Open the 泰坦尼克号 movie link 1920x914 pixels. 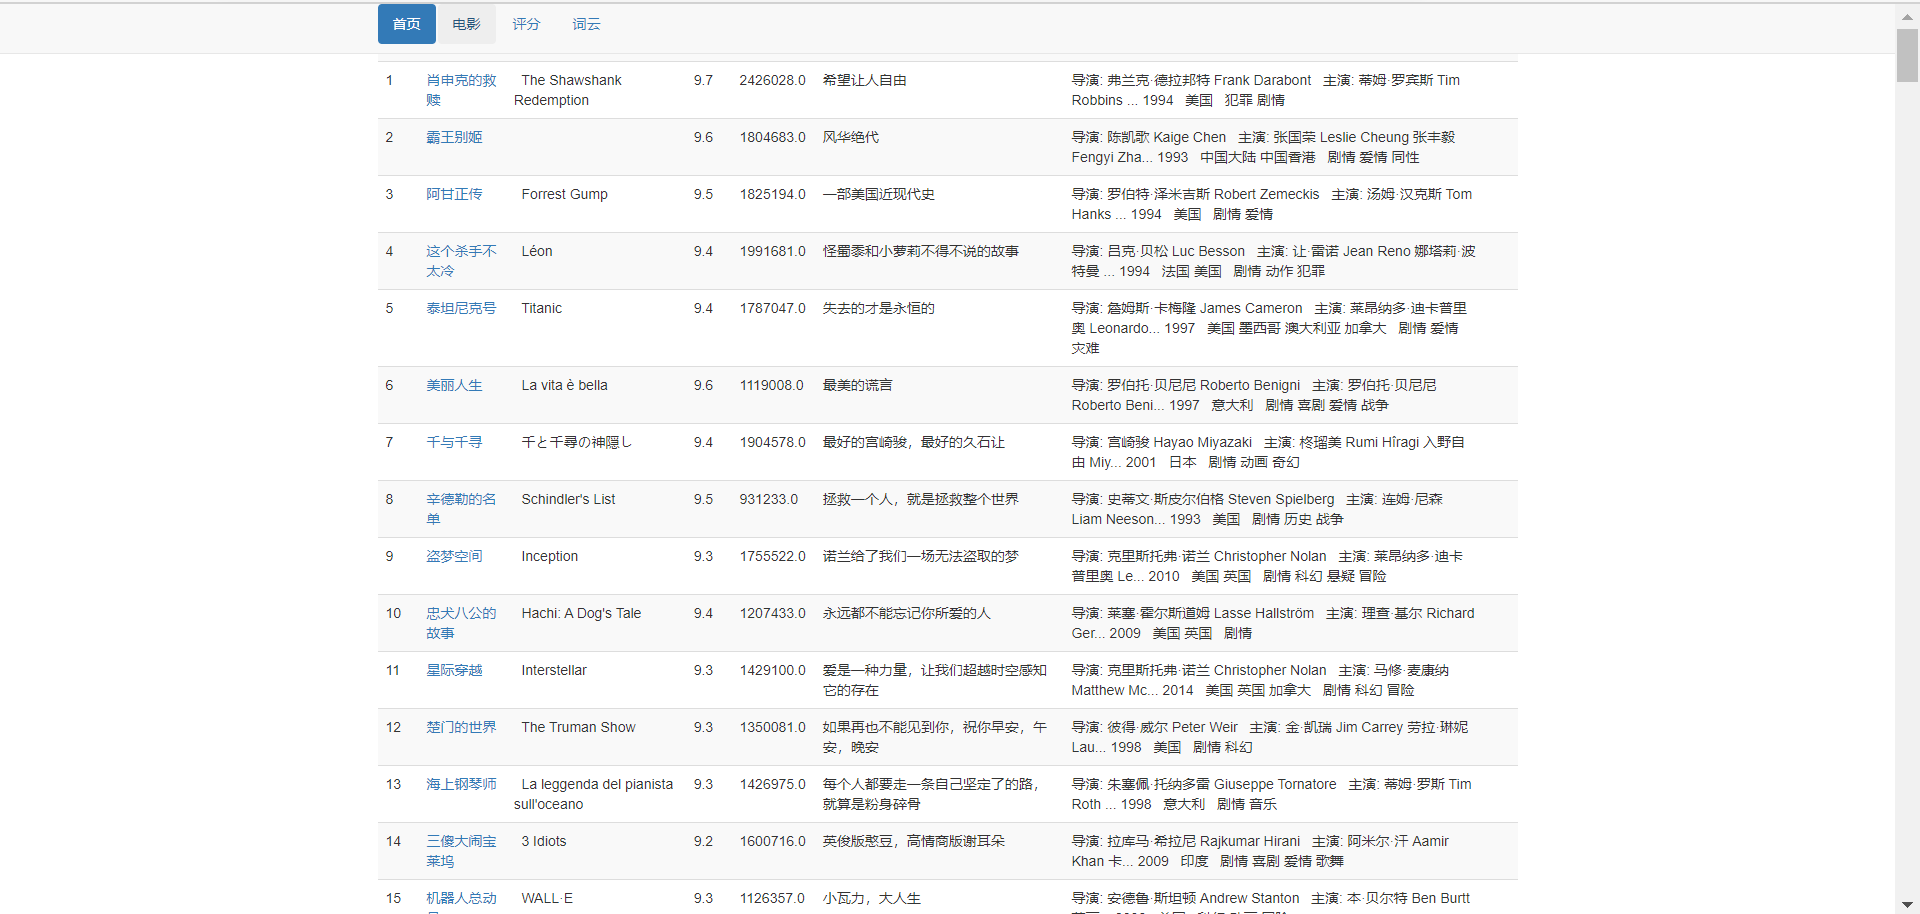(460, 308)
